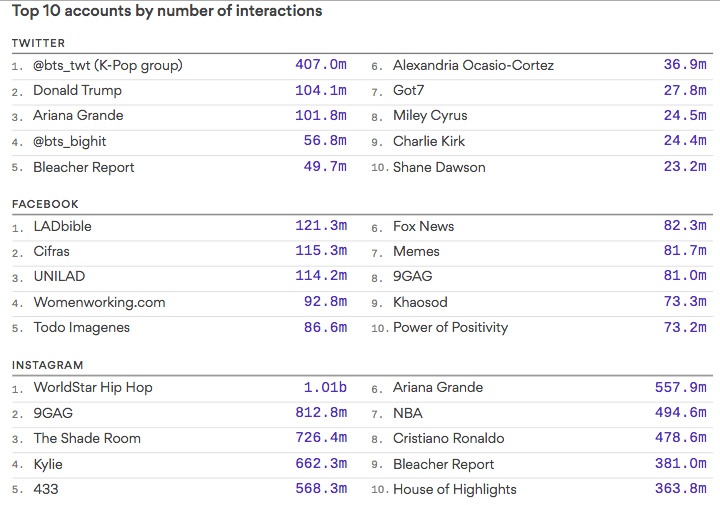Screen dimensions: 720x505
Task: Click the INSTAGRAM section header
Action: tap(47, 365)
